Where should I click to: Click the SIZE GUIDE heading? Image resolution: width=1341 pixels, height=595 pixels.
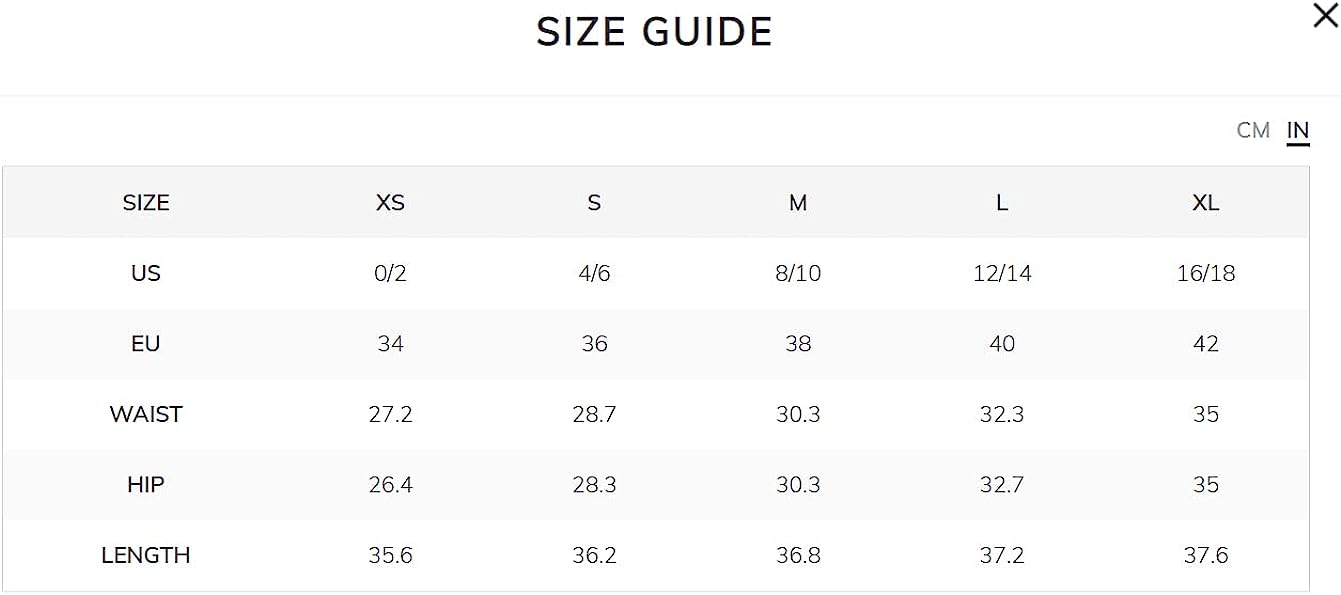coord(654,32)
